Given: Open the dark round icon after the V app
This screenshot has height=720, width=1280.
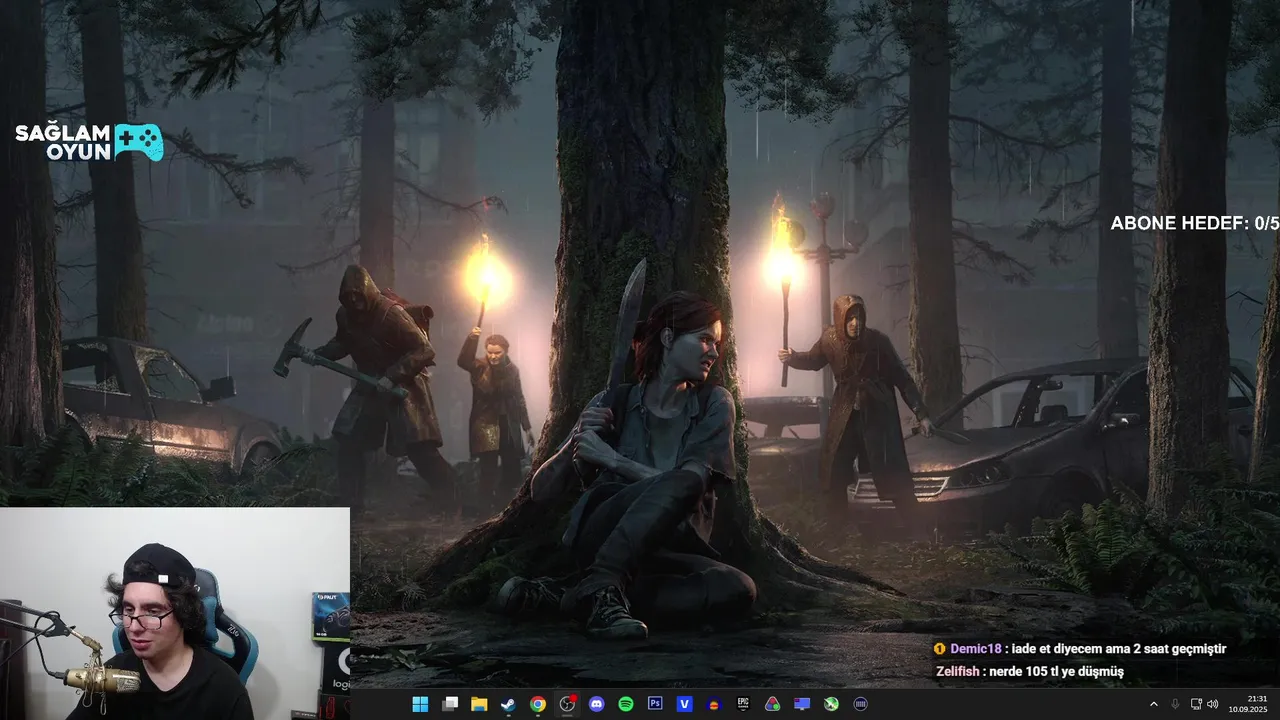Looking at the screenshot, I should click(714, 704).
